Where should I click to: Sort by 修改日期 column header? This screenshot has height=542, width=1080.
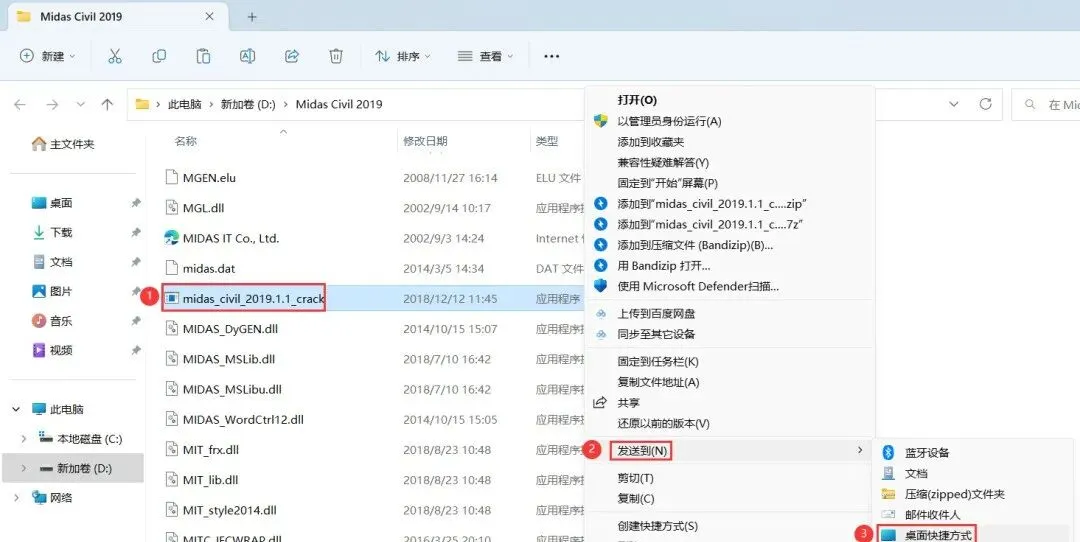pos(425,141)
